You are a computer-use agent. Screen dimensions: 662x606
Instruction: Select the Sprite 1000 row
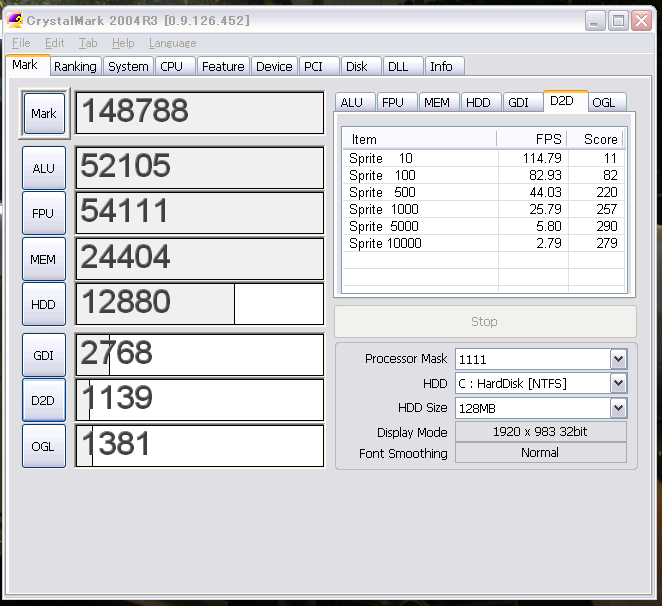point(484,209)
